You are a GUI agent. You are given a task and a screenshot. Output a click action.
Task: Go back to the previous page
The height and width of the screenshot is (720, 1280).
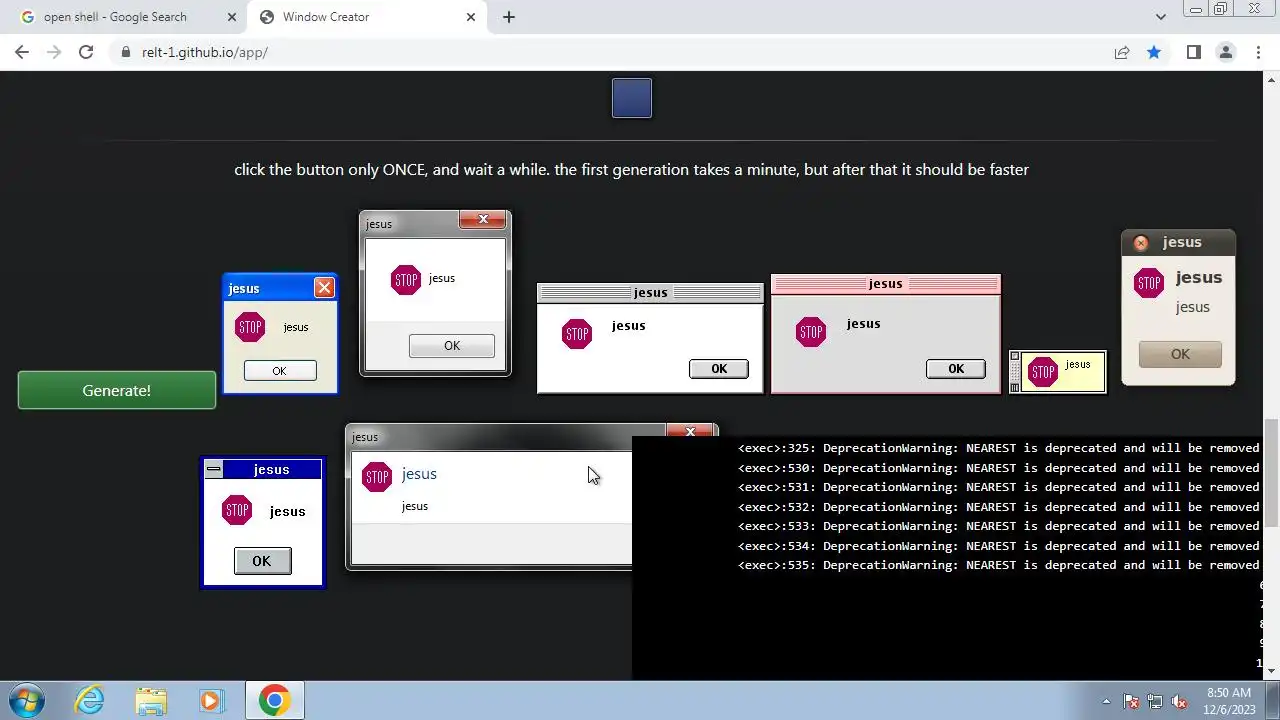click(22, 52)
